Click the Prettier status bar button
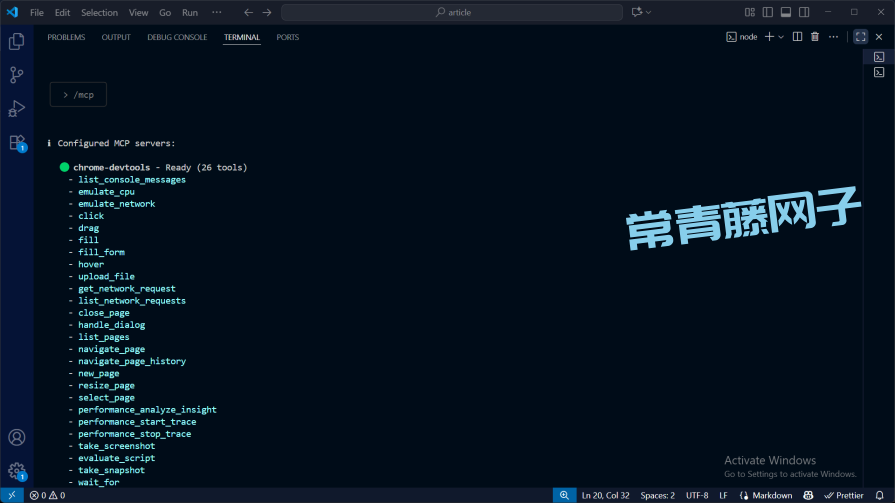Image resolution: width=895 pixels, height=503 pixels. (843, 495)
